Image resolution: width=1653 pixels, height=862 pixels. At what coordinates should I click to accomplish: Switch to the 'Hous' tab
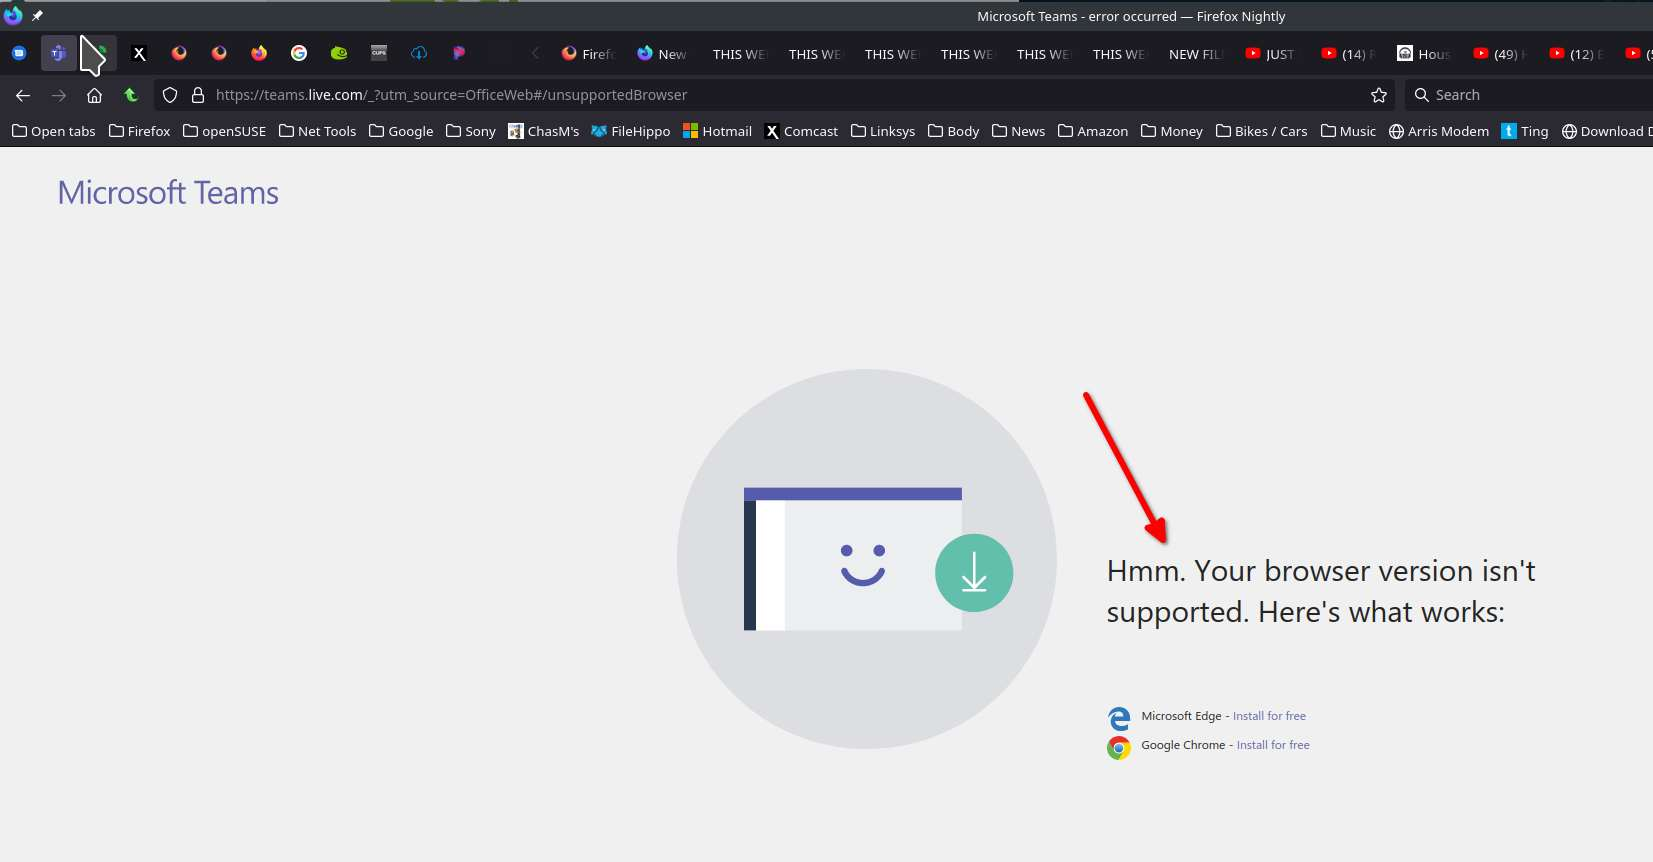[1423, 54]
